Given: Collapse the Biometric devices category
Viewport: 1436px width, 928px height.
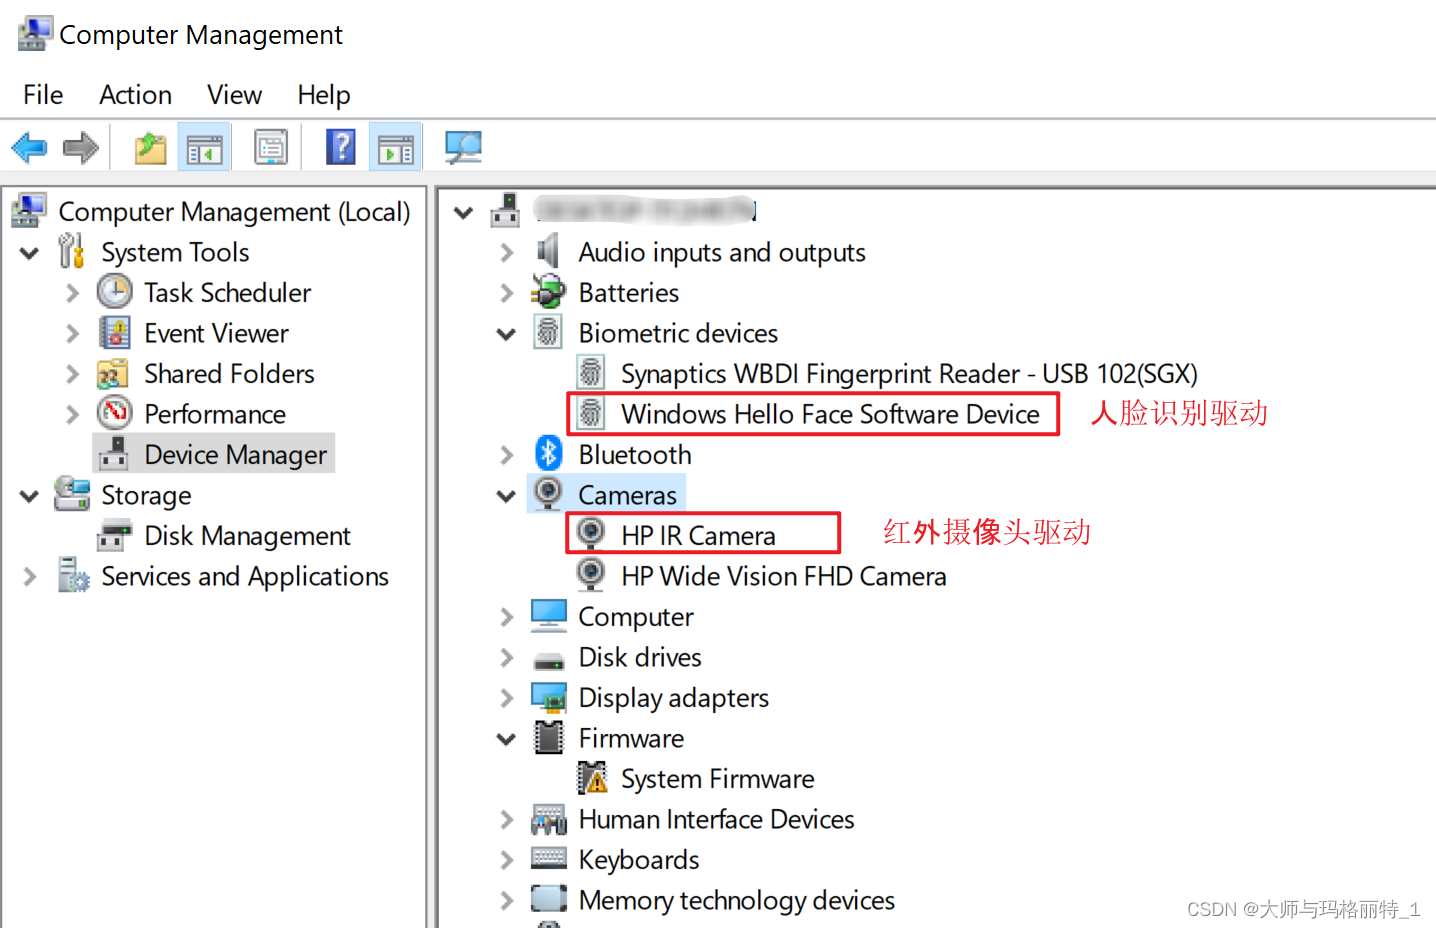Looking at the screenshot, I should coord(507,334).
